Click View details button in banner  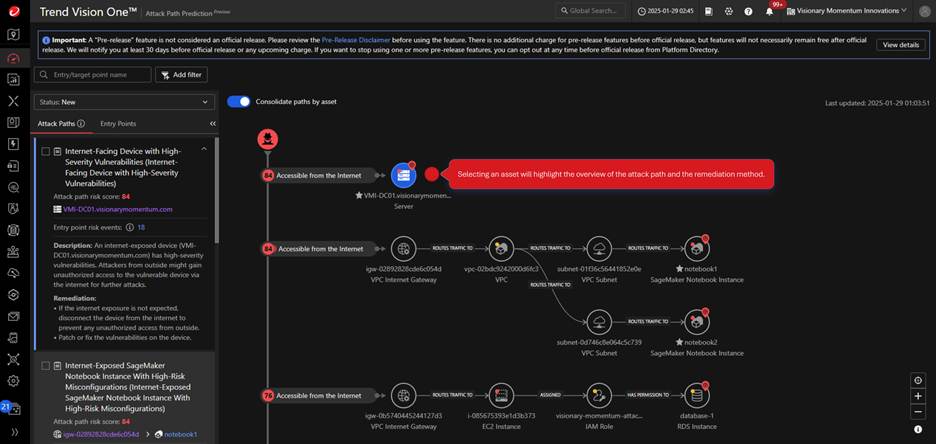pos(901,45)
